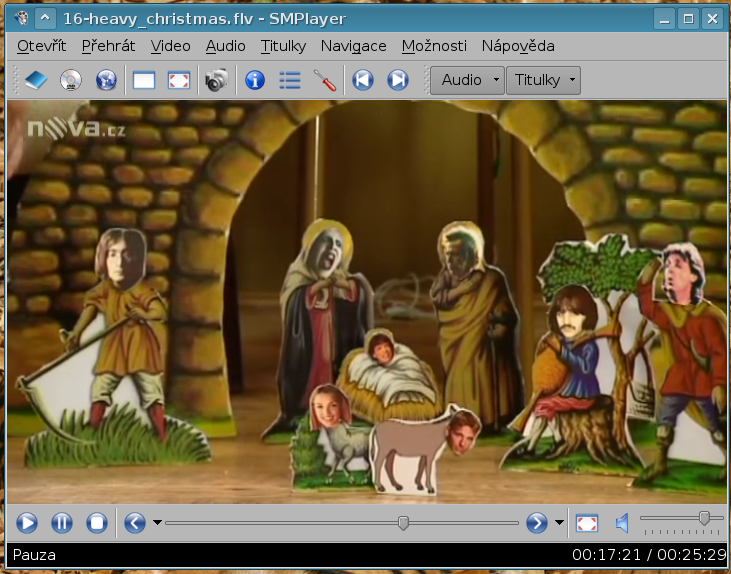Open the playlist icon

[290, 80]
